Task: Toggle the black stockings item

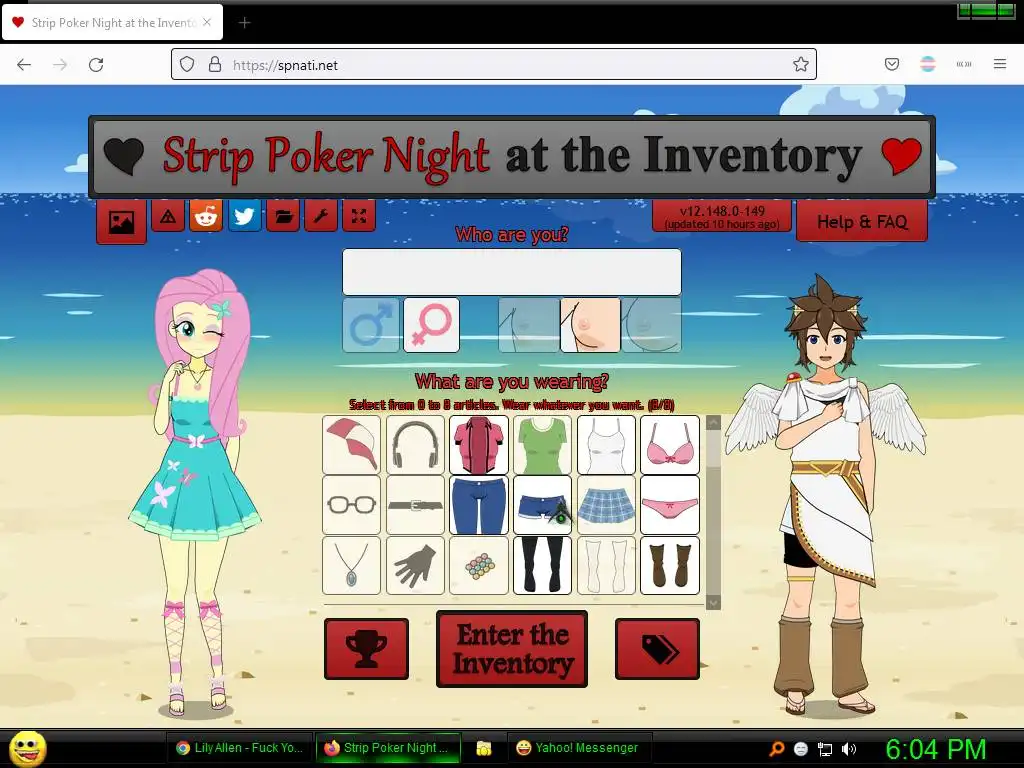Action: pyautogui.click(x=542, y=566)
